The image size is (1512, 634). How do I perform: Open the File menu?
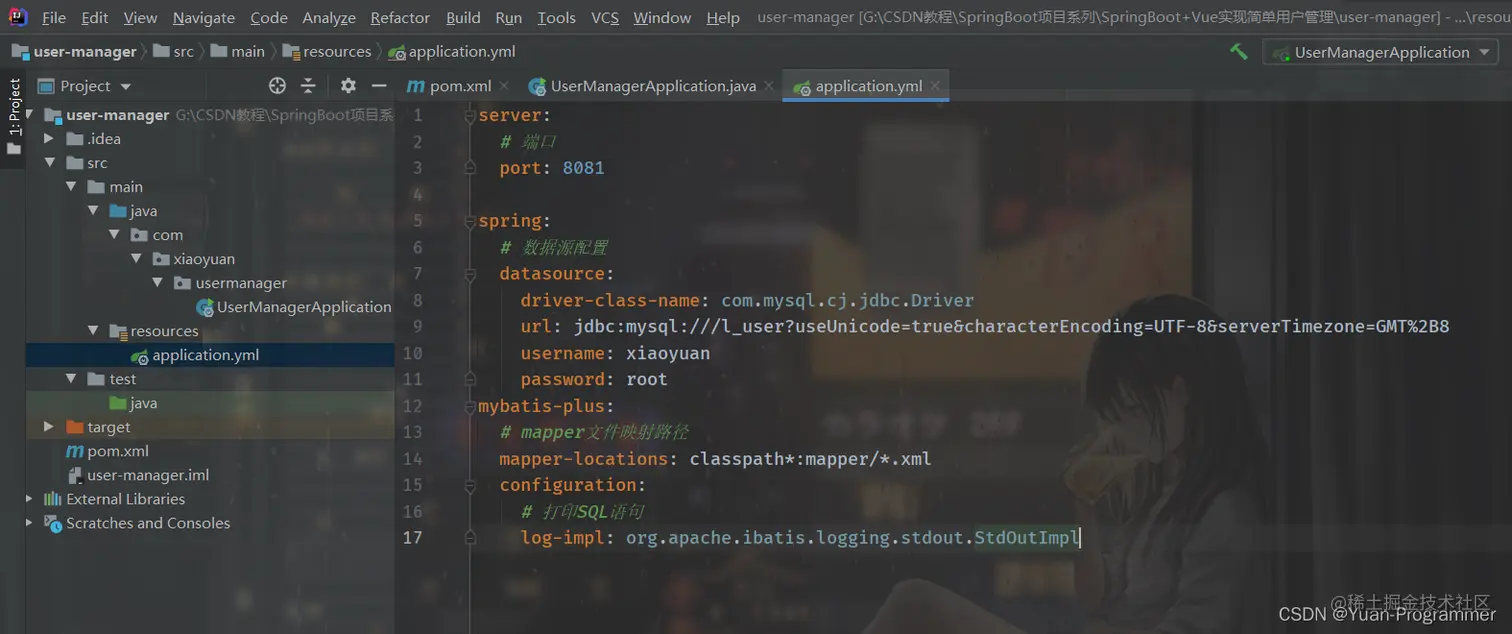[x=54, y=18]
